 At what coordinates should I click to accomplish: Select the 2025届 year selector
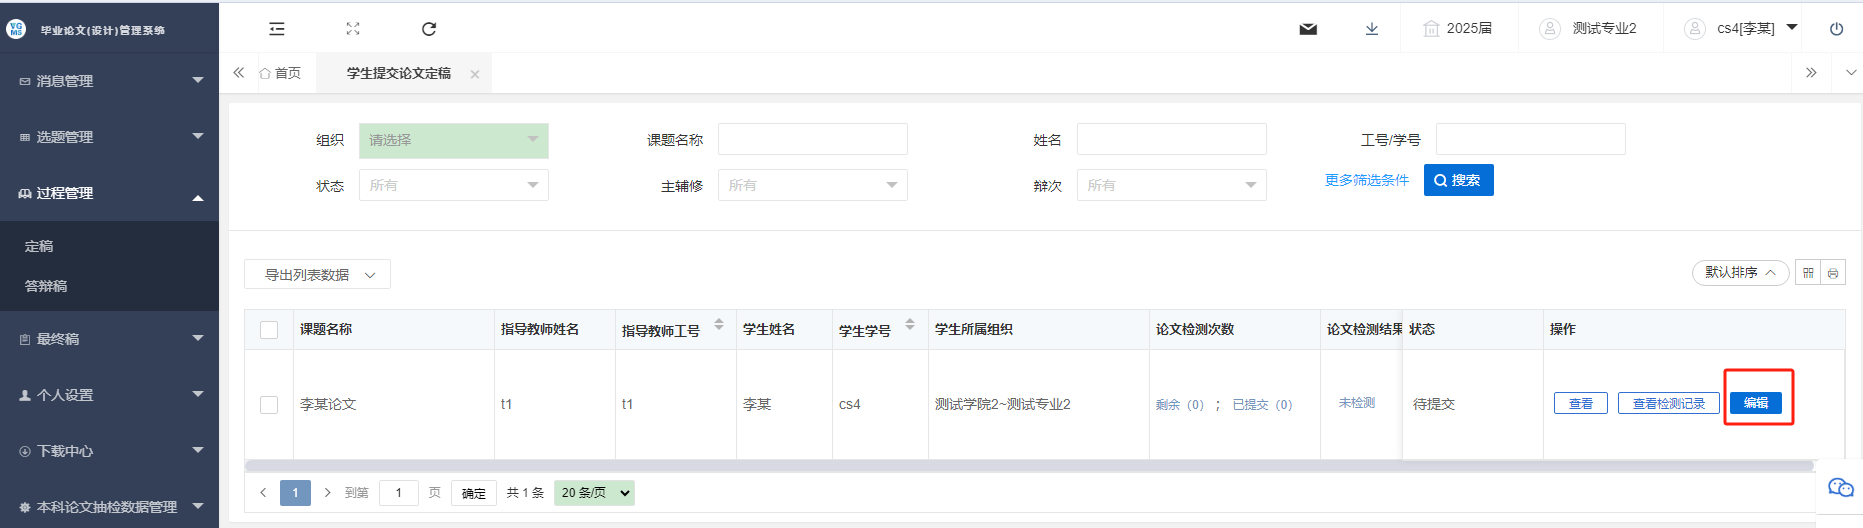point(1458,28)
